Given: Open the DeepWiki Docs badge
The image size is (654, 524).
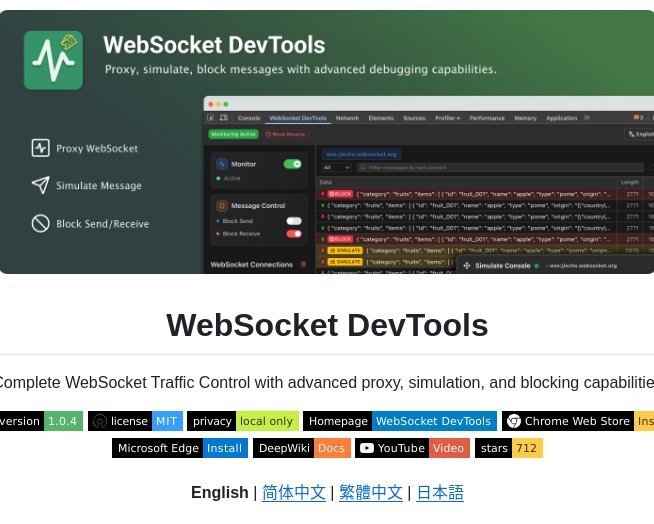Looking at the screenshot, I should pos(302,448).
